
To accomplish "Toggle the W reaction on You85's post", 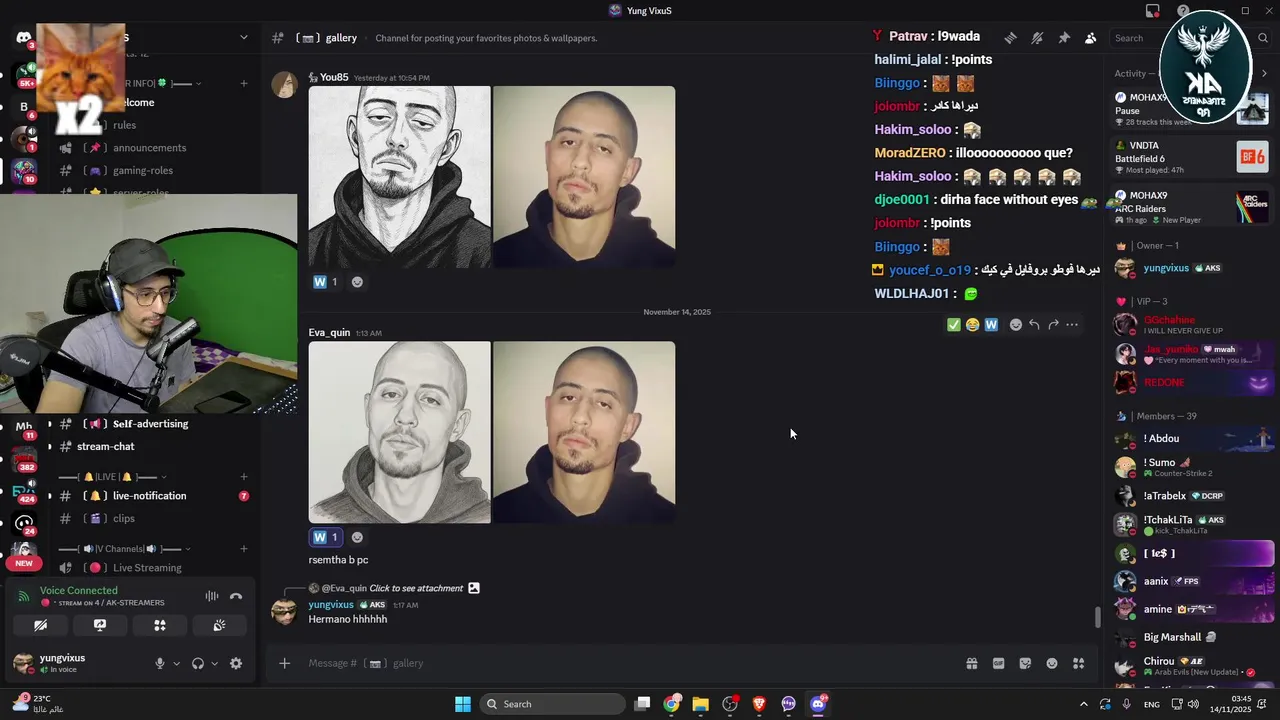I will click(x=326, y=282).
